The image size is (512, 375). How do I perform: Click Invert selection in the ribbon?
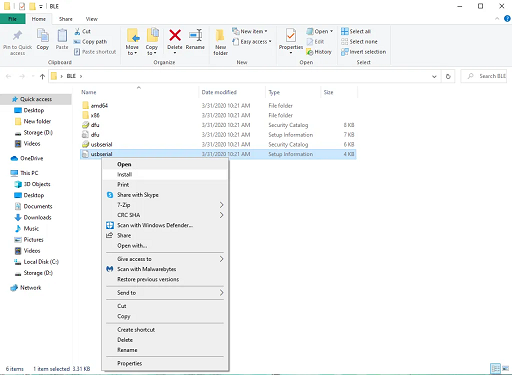[x=363, y=52]
